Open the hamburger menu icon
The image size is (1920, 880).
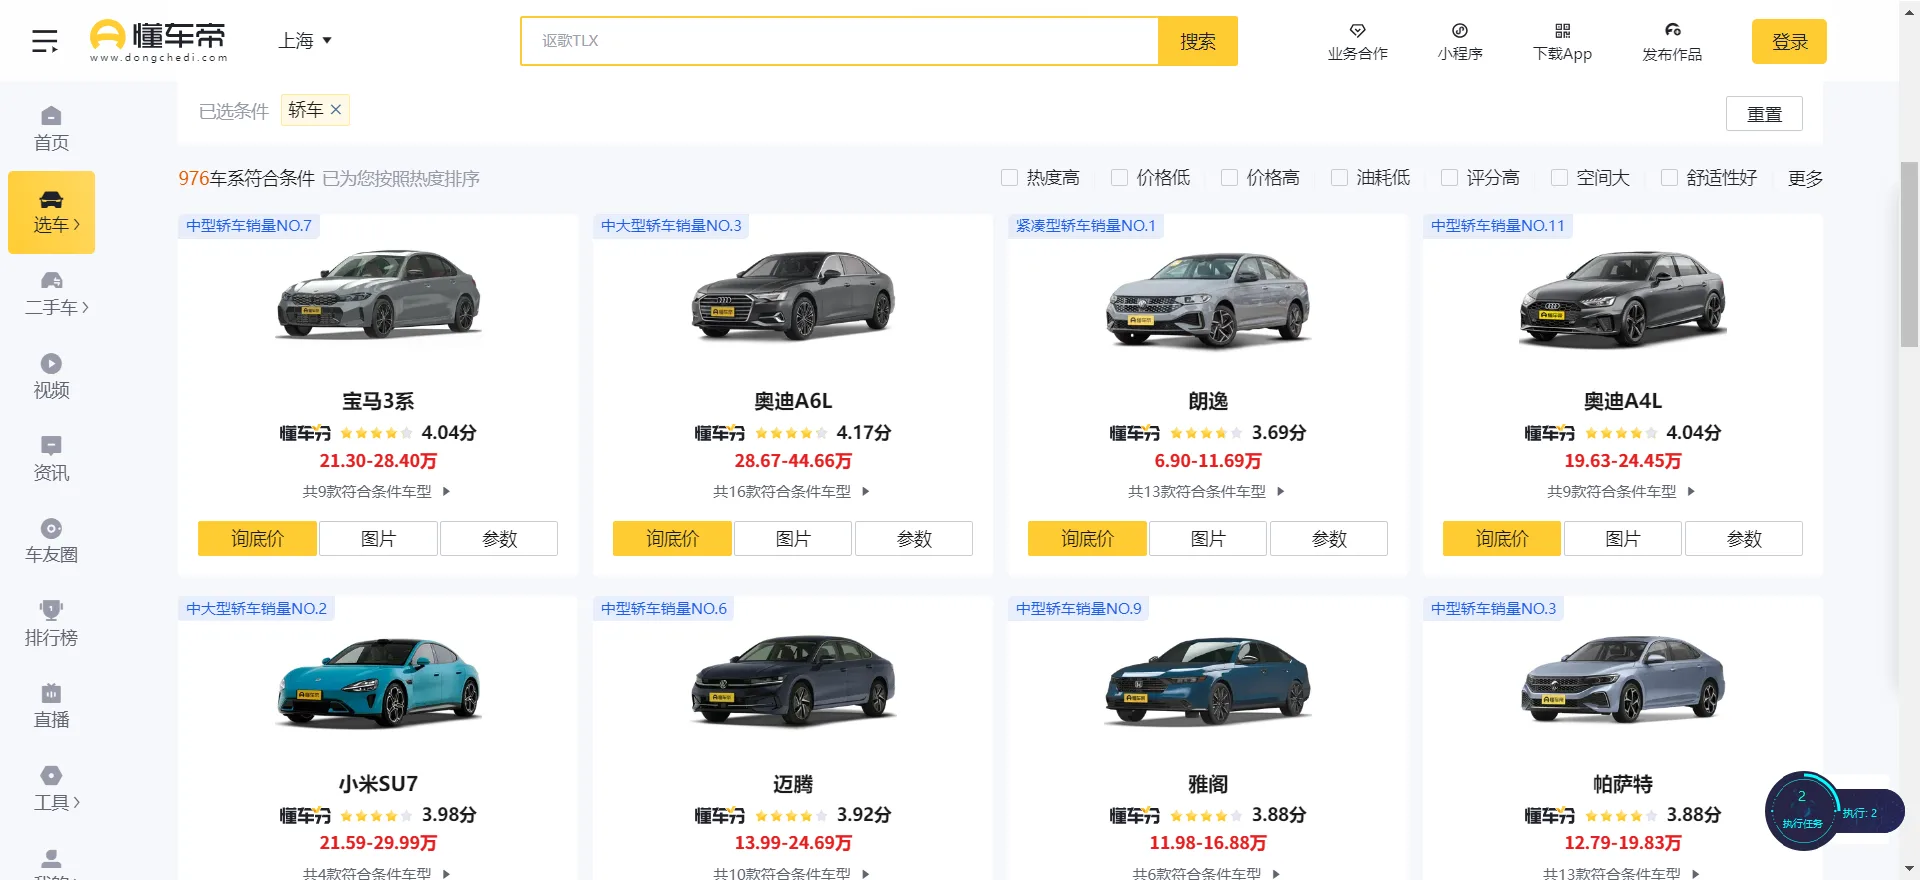(x=45, y=41)
